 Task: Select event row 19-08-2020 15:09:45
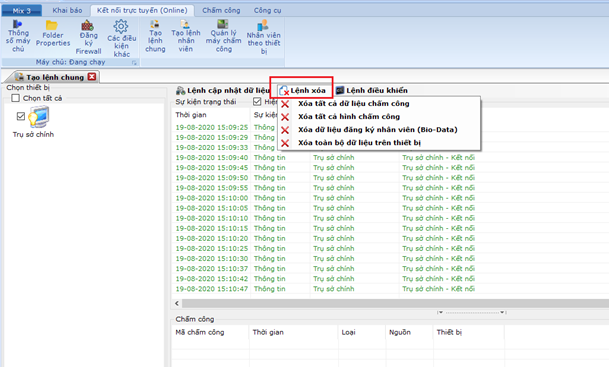pyautogui.click(x=390, y=168)
